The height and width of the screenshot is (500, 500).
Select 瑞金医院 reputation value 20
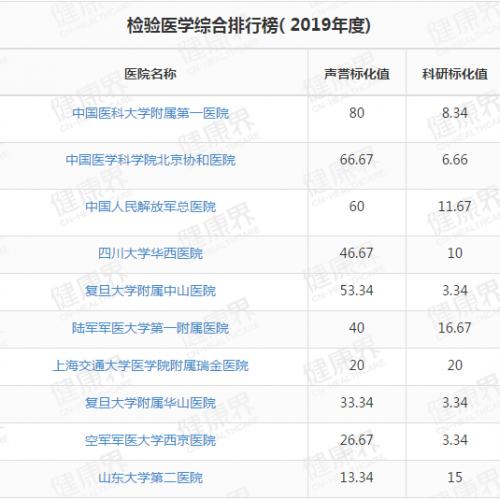[x=357, y=365]
